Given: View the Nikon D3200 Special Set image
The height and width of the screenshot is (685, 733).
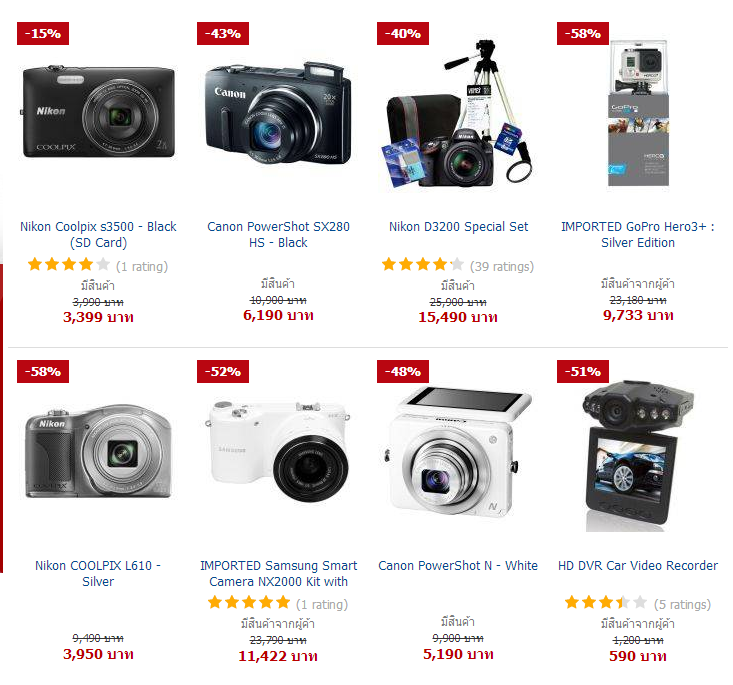Looking at the screenshot, I should point(459,115).
